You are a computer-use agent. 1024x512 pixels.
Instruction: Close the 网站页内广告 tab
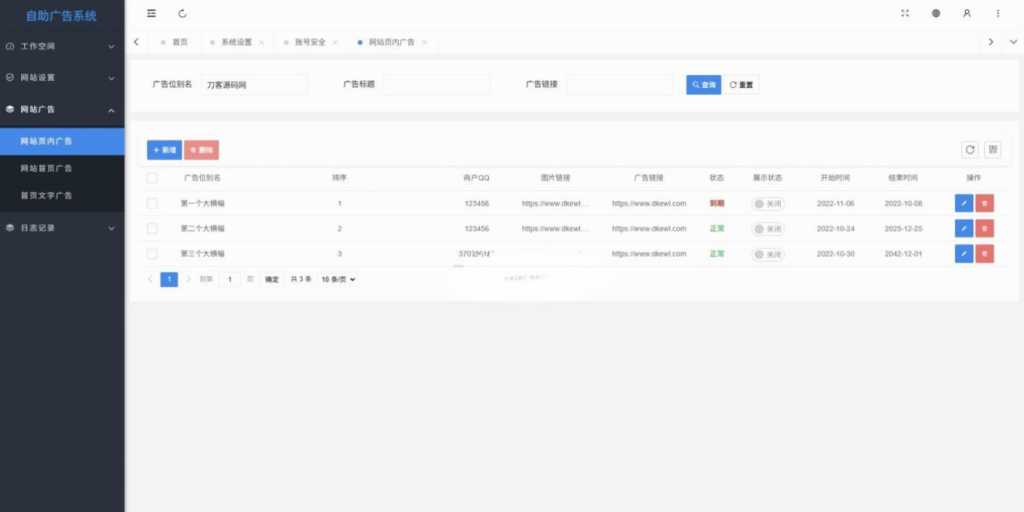click(x=424, y=42)
